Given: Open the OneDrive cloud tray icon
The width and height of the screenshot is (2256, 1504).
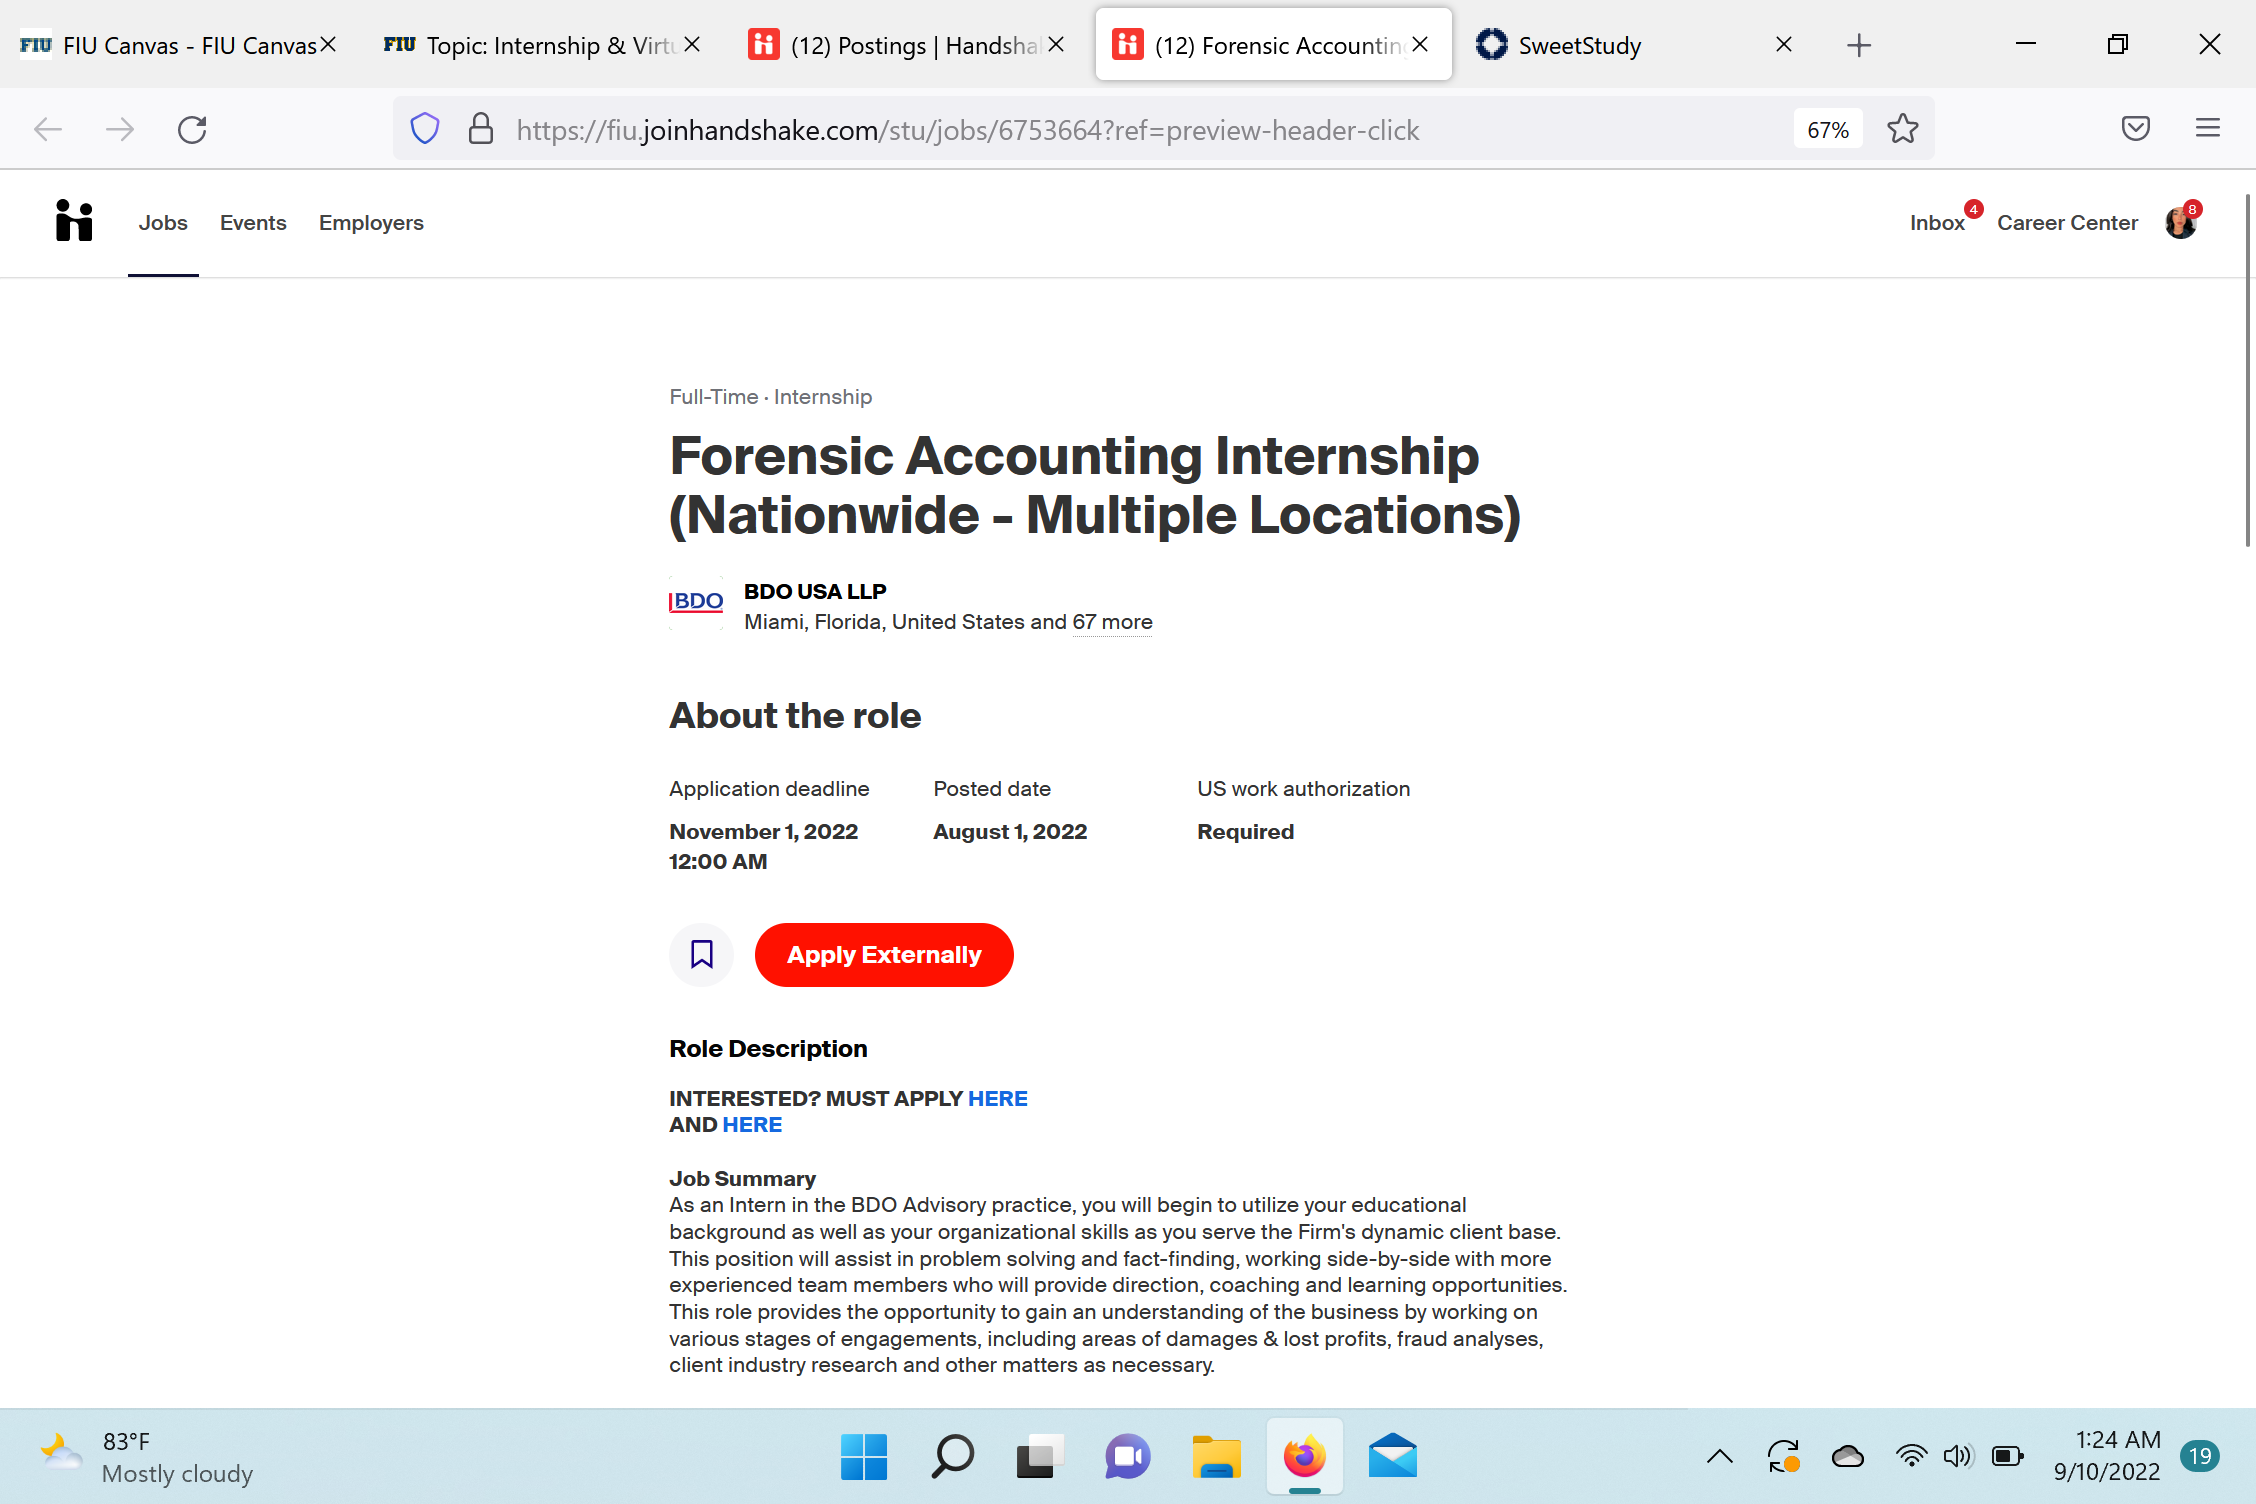Looking at the screenshot, I should [x=1848, y=1456].
